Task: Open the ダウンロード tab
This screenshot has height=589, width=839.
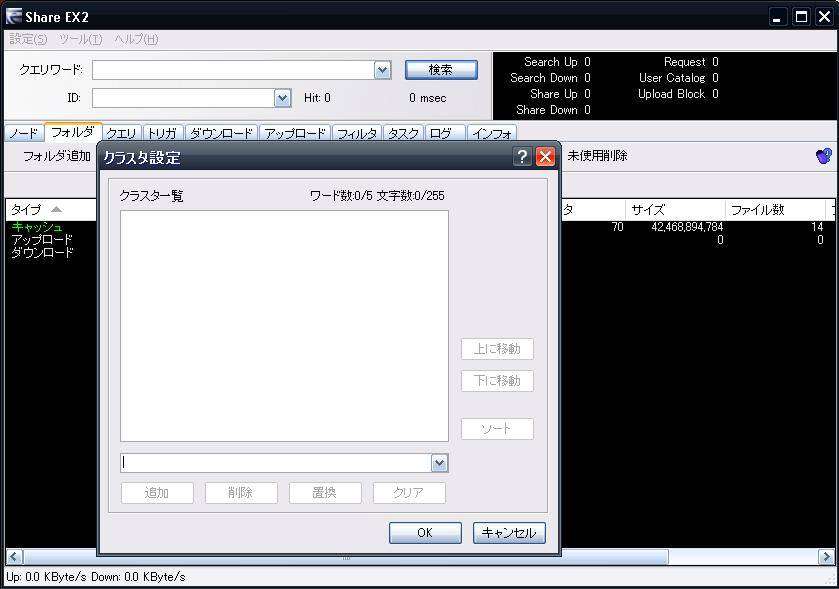Action: point(221,133)
